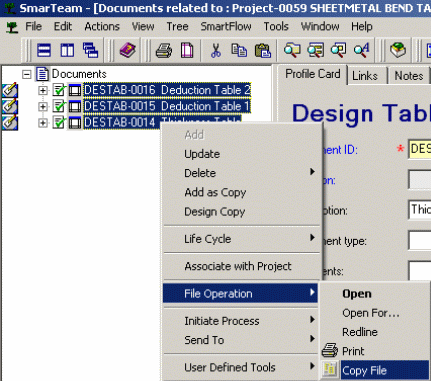
Task: Toggle the checkmark on DESTAB-0016
Action: click(x=59, y=90)
